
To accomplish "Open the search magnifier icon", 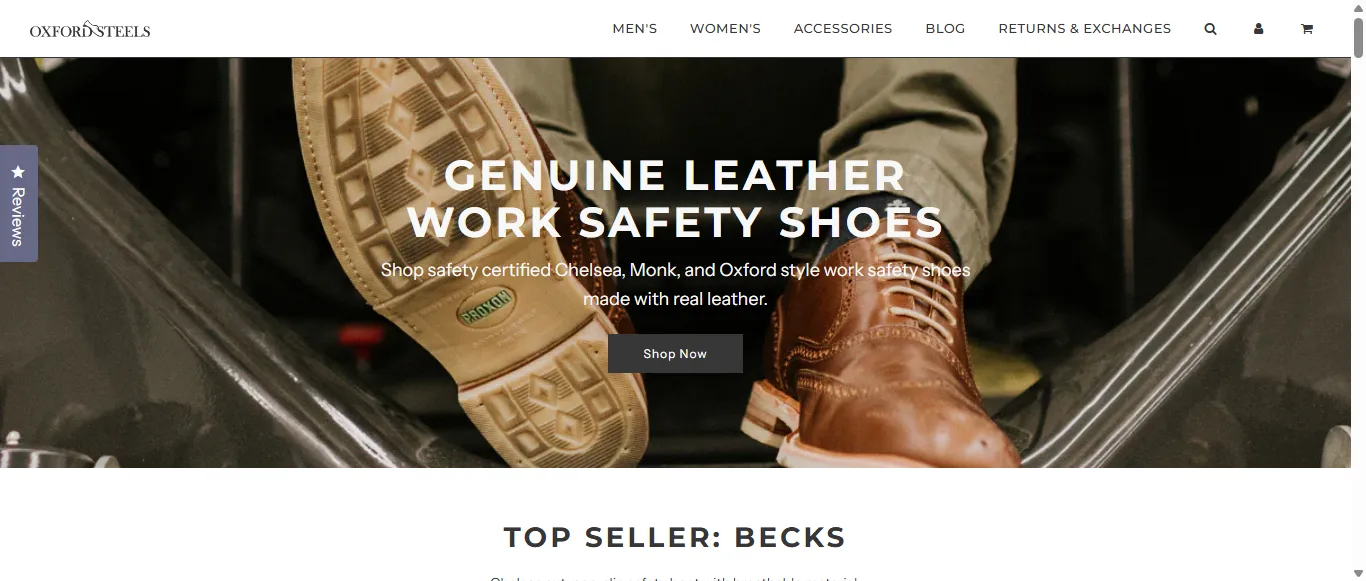I will coord(1210,29).
